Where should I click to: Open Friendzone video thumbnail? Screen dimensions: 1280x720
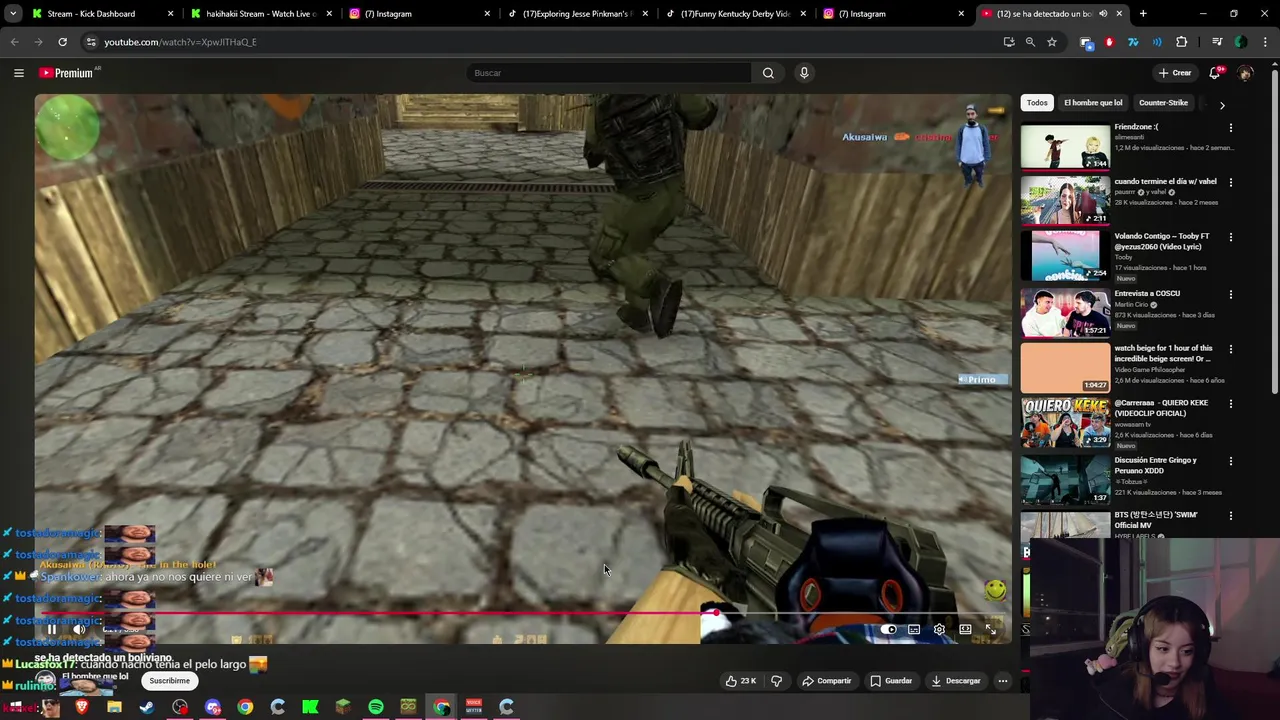click(1065, 147)
